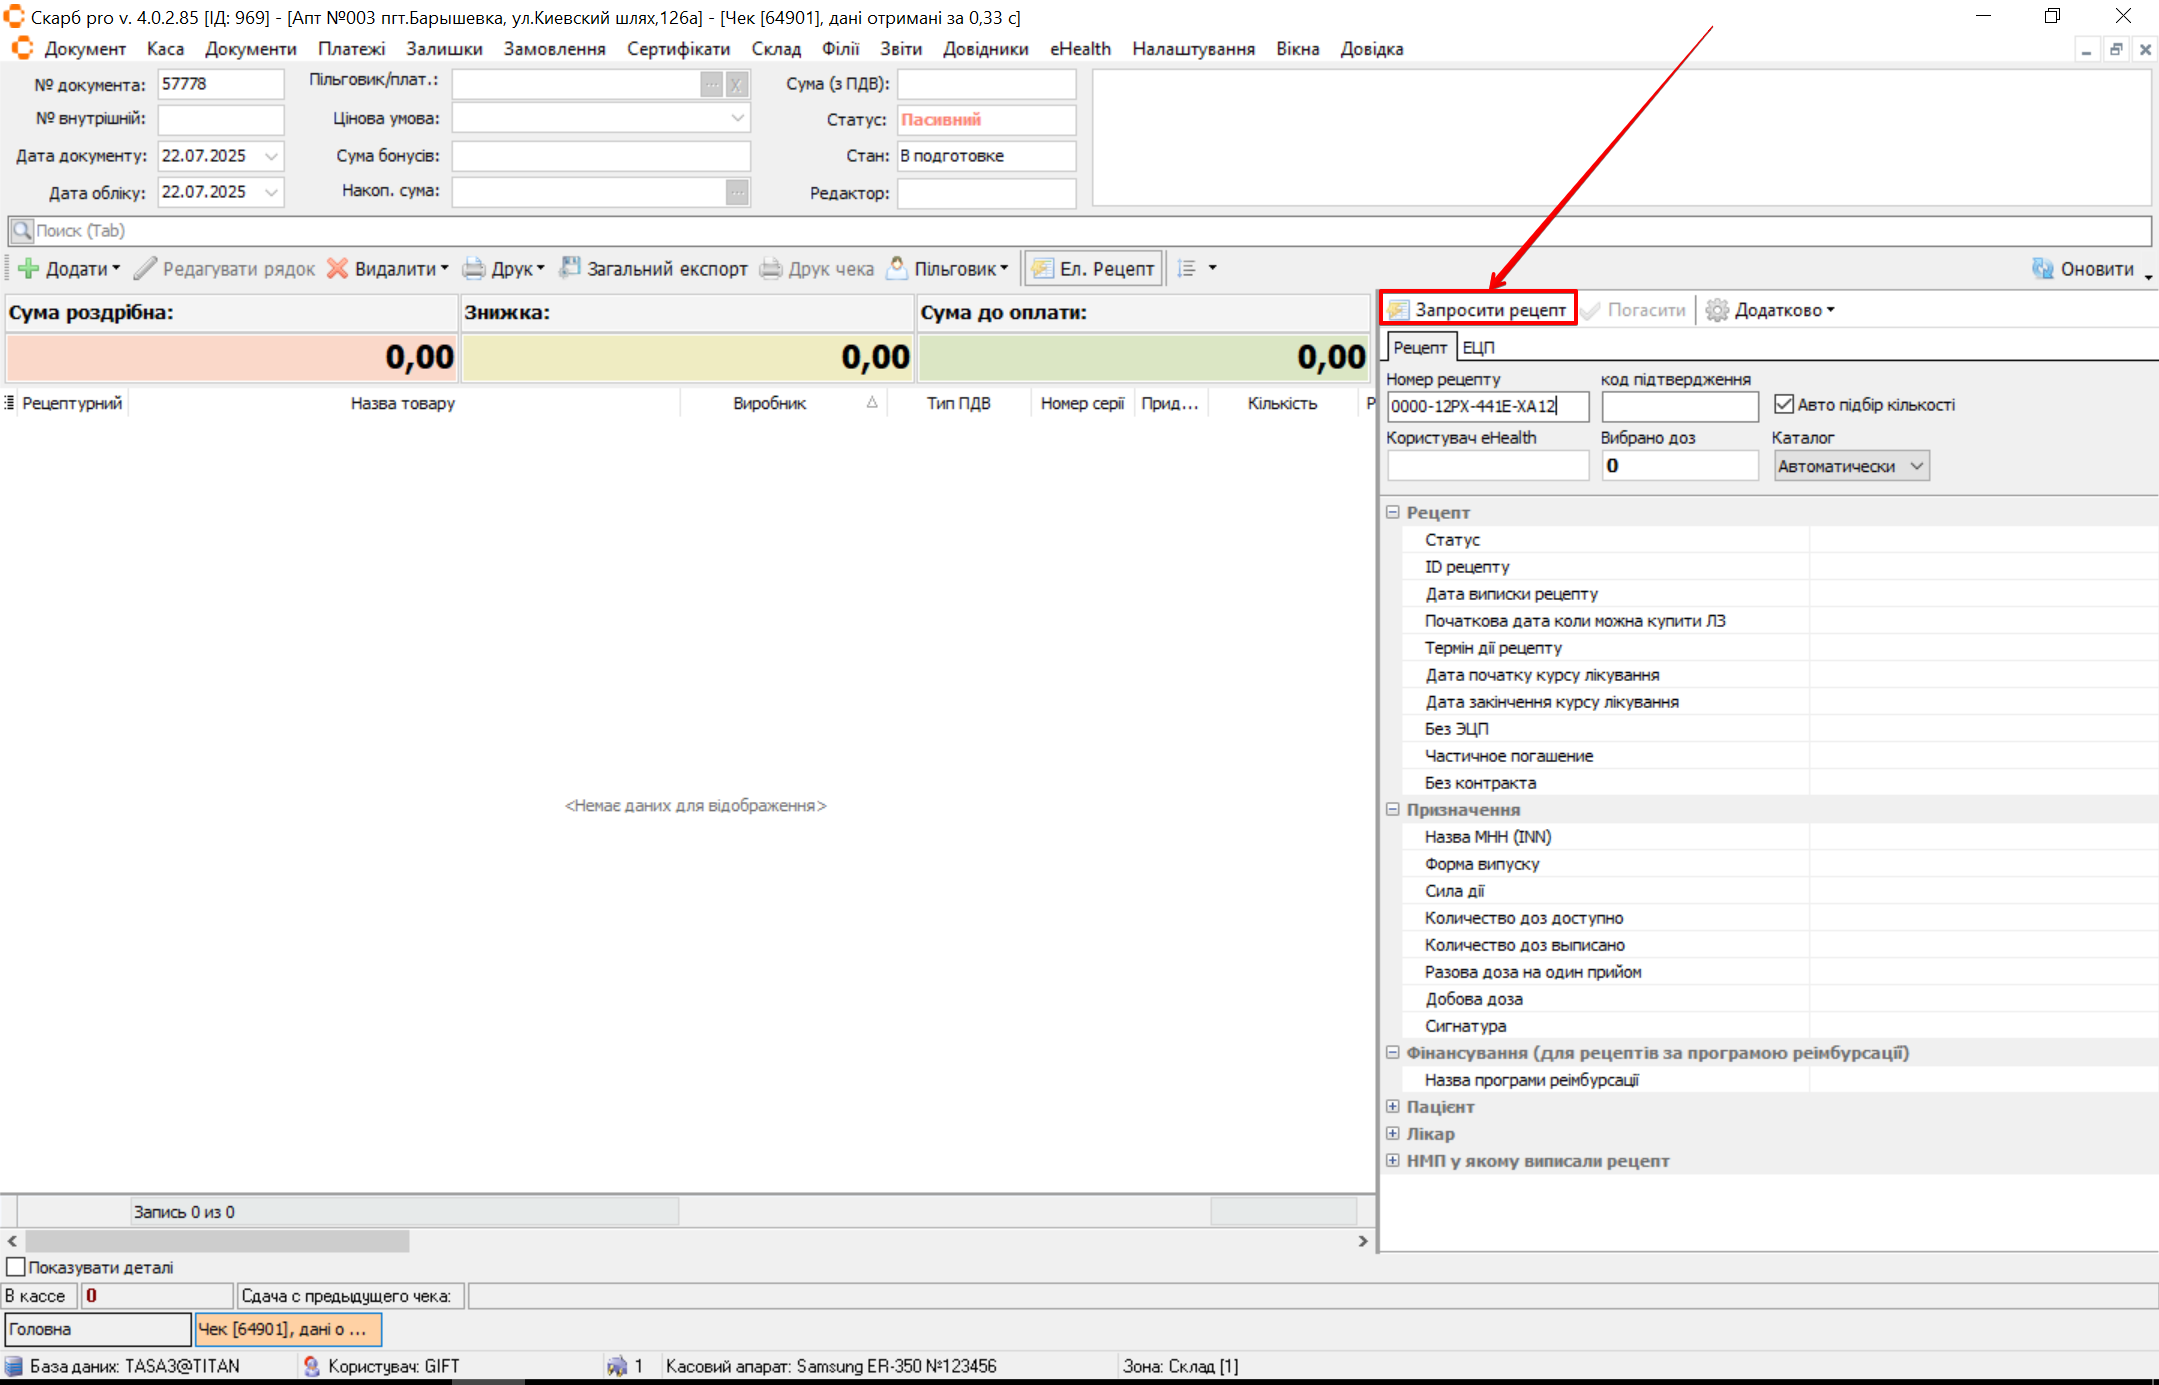Click the Головна window tab button
The image size is (2159, 1385).
(x=97, y=1329)
